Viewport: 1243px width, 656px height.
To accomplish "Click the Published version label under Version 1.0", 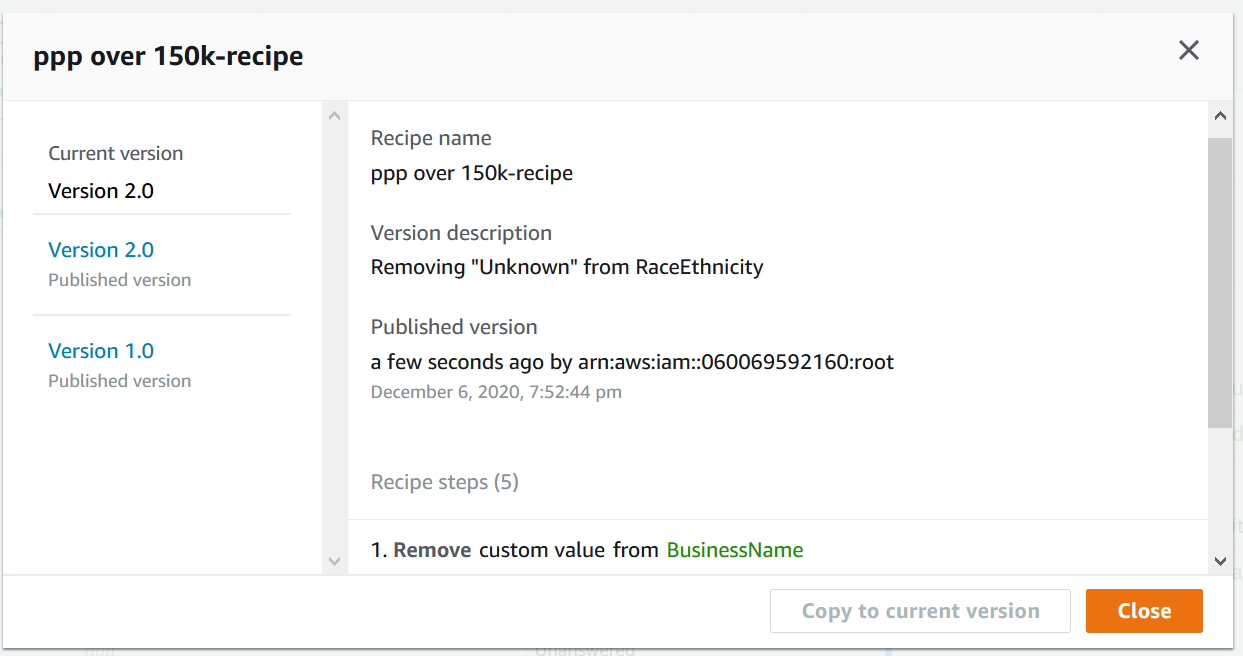I will point(119,381).
